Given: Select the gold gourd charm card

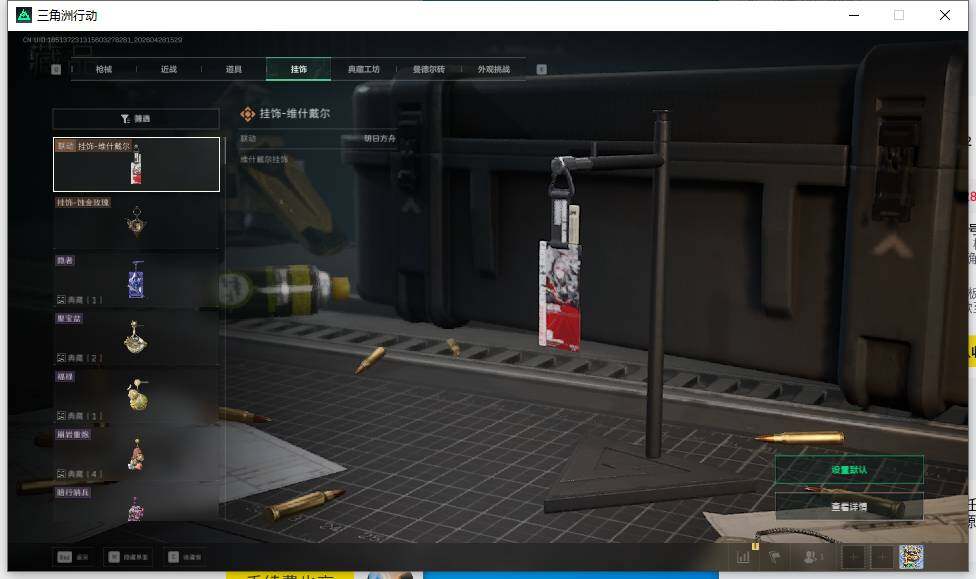Looking at the screenshot, I should (136, 396).
